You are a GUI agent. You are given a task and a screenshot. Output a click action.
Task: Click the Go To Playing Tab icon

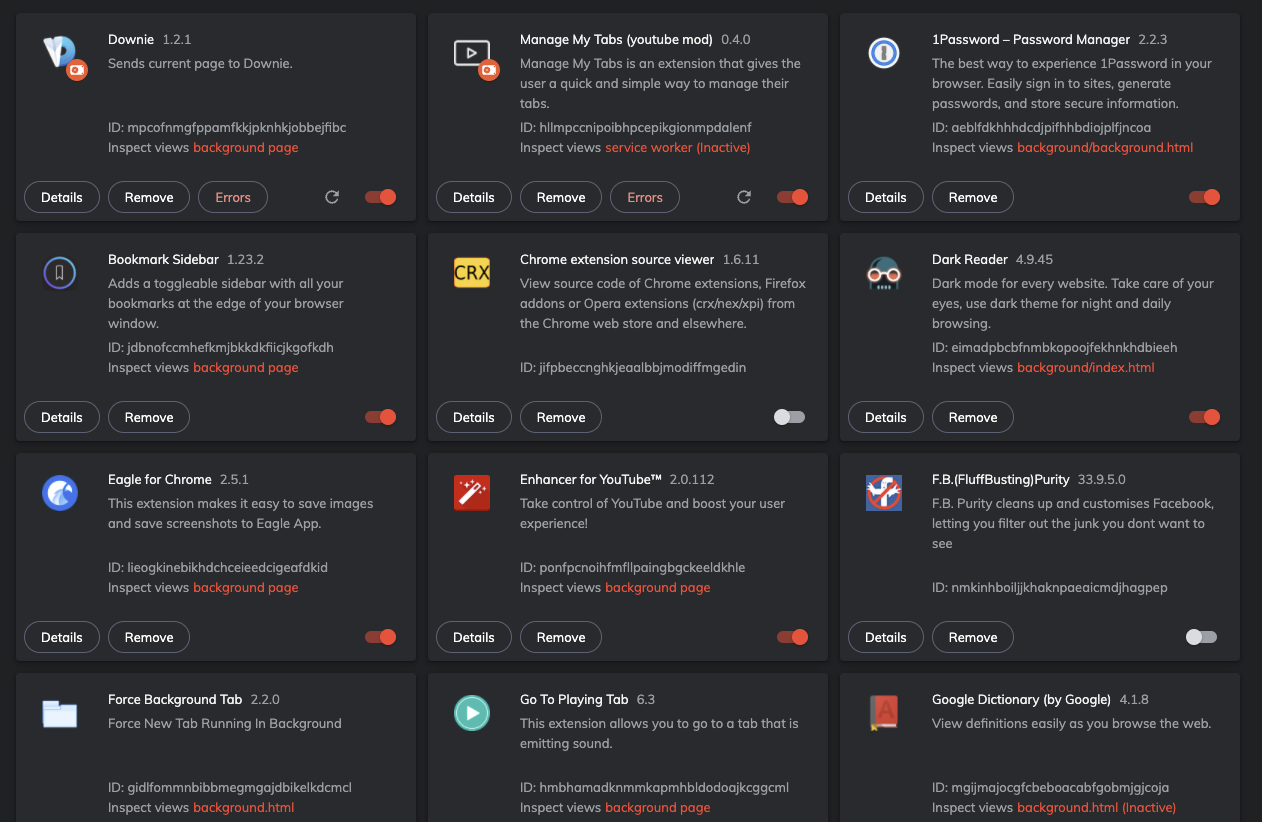472,713
